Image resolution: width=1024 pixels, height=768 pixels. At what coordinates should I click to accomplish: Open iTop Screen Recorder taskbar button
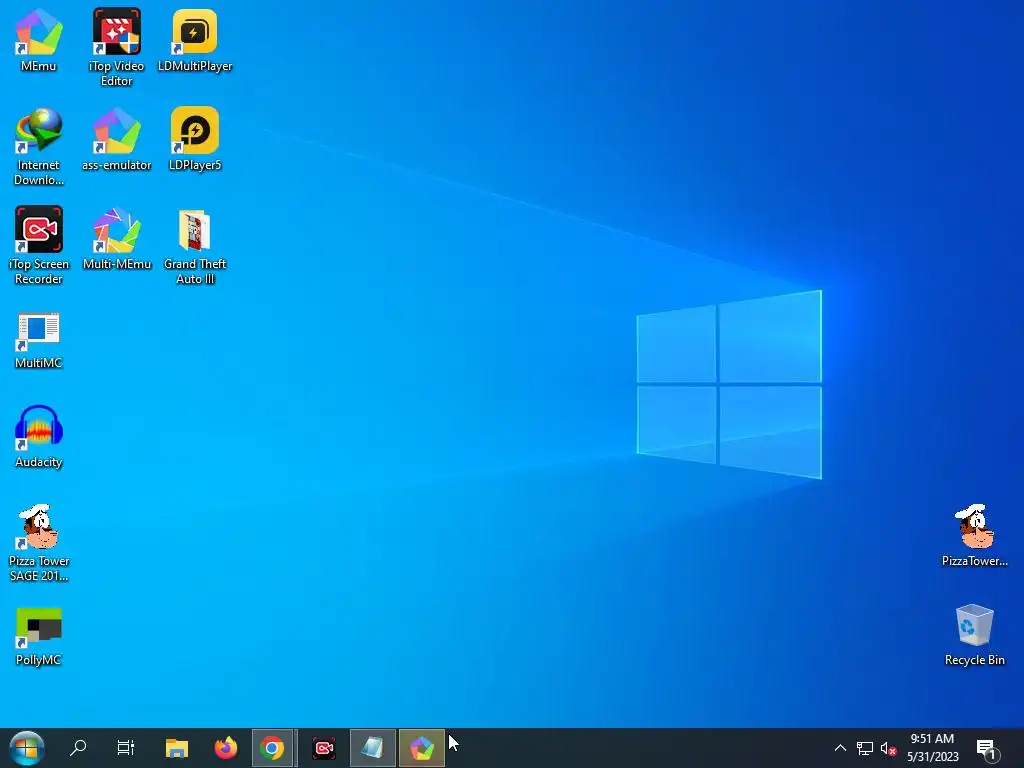coord(324,748)
